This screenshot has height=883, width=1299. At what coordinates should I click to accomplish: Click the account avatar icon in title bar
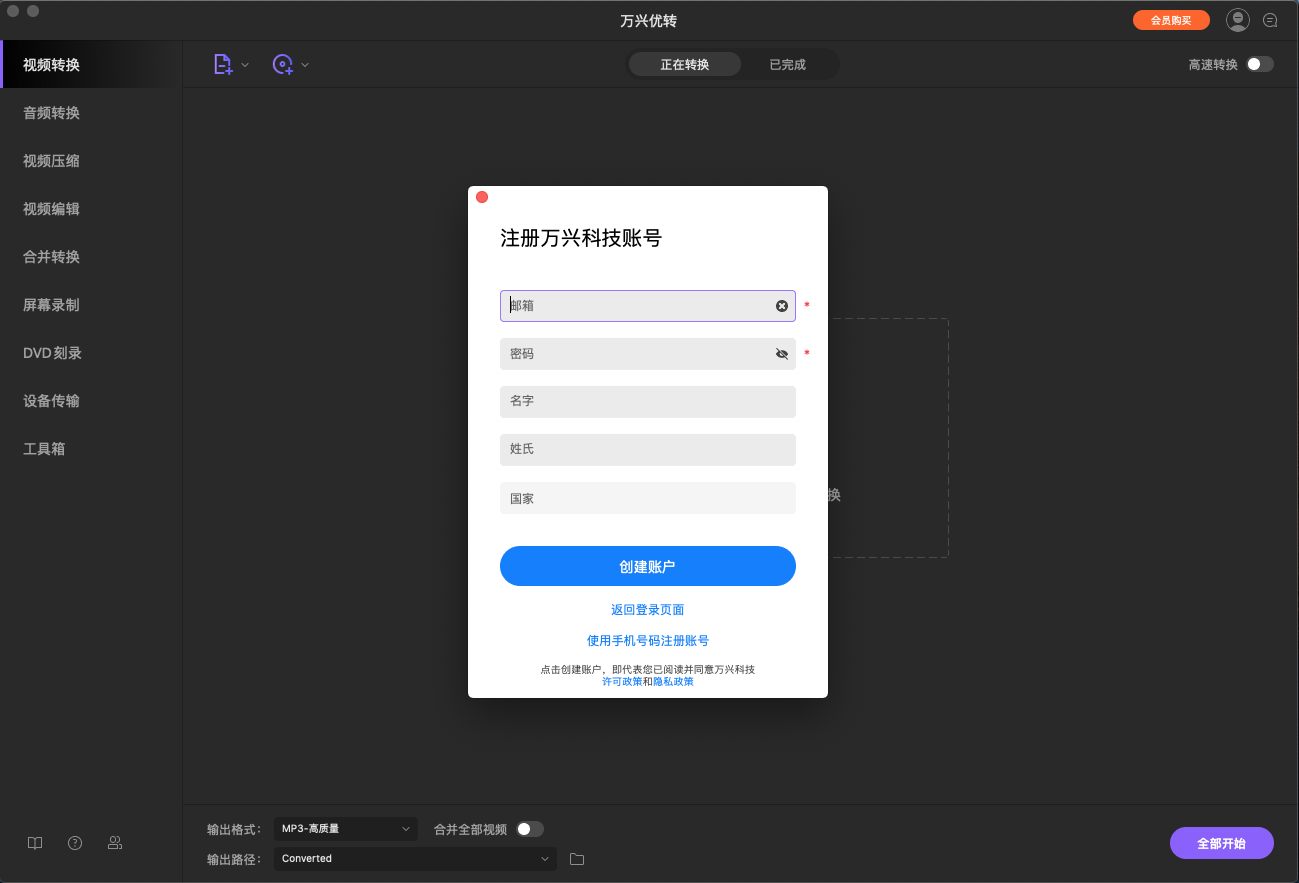coord(1237,19)
